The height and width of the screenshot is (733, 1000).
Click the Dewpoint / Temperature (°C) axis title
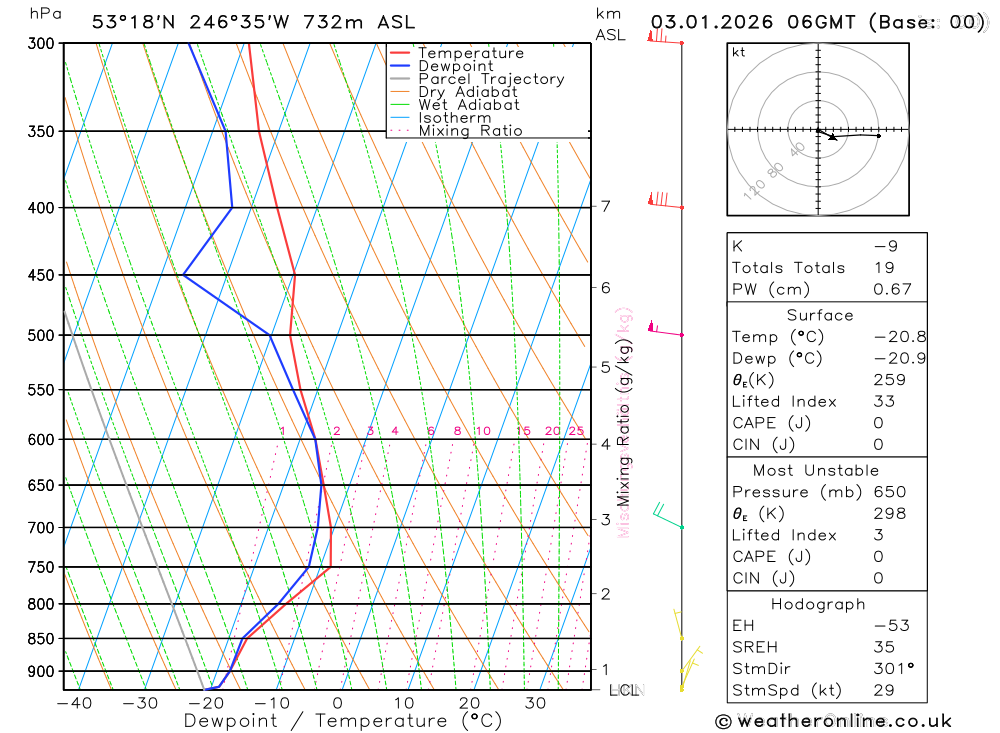[343, 721]
